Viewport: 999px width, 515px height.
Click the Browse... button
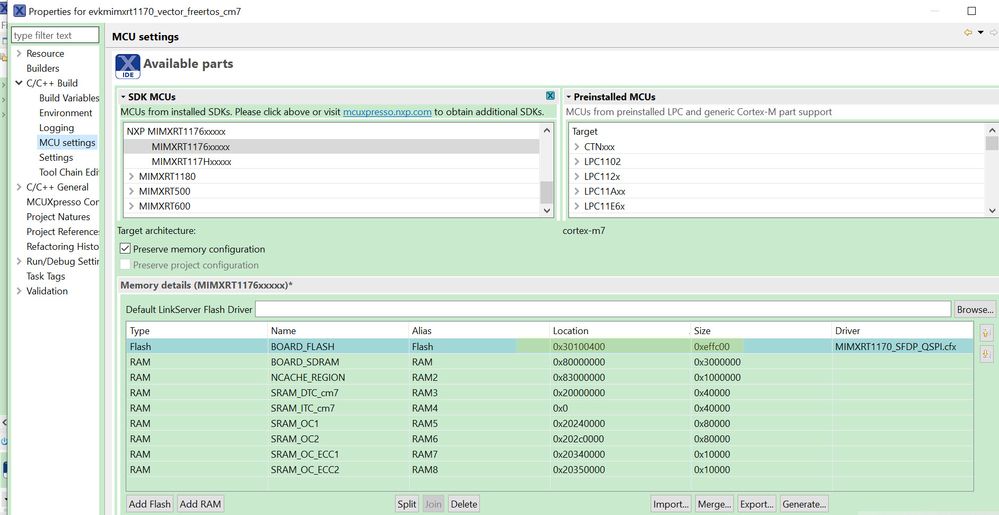tap(975, 309)
